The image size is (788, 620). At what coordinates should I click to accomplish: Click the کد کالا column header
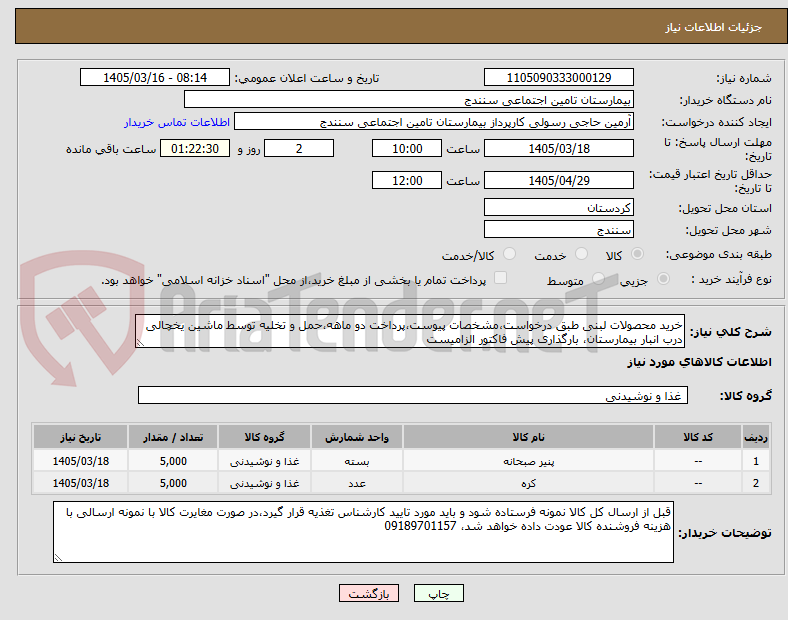click(x=698, y=437)
